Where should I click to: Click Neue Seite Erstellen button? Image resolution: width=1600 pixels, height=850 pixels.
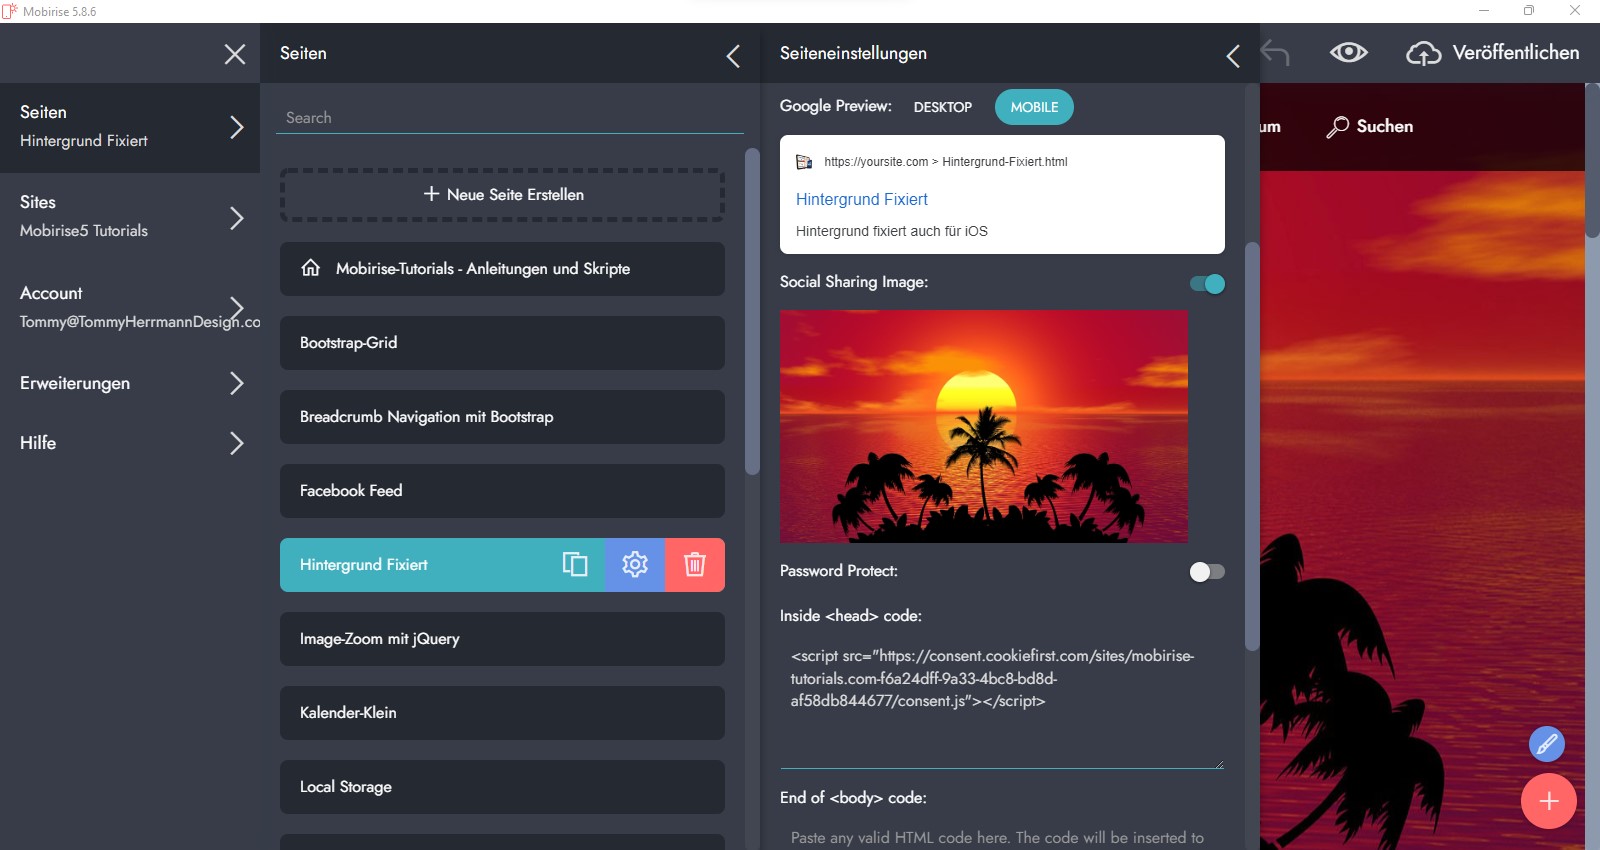point(502,194)
